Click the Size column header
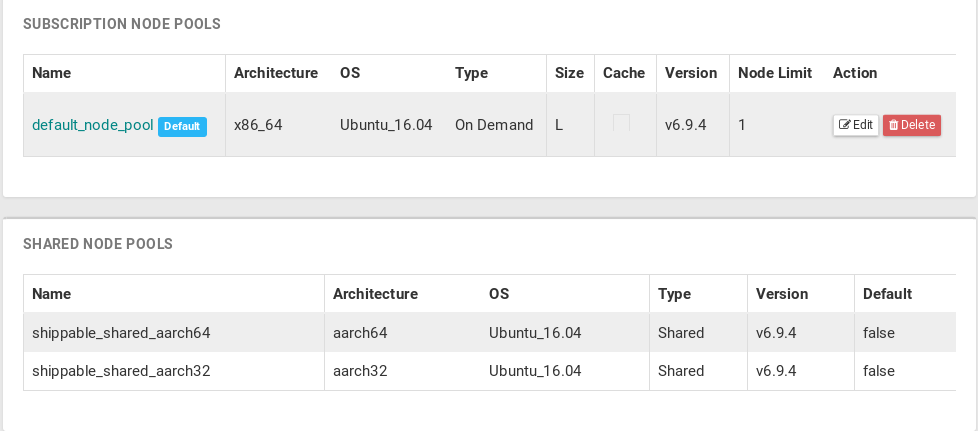 click(x=569, y=73)
